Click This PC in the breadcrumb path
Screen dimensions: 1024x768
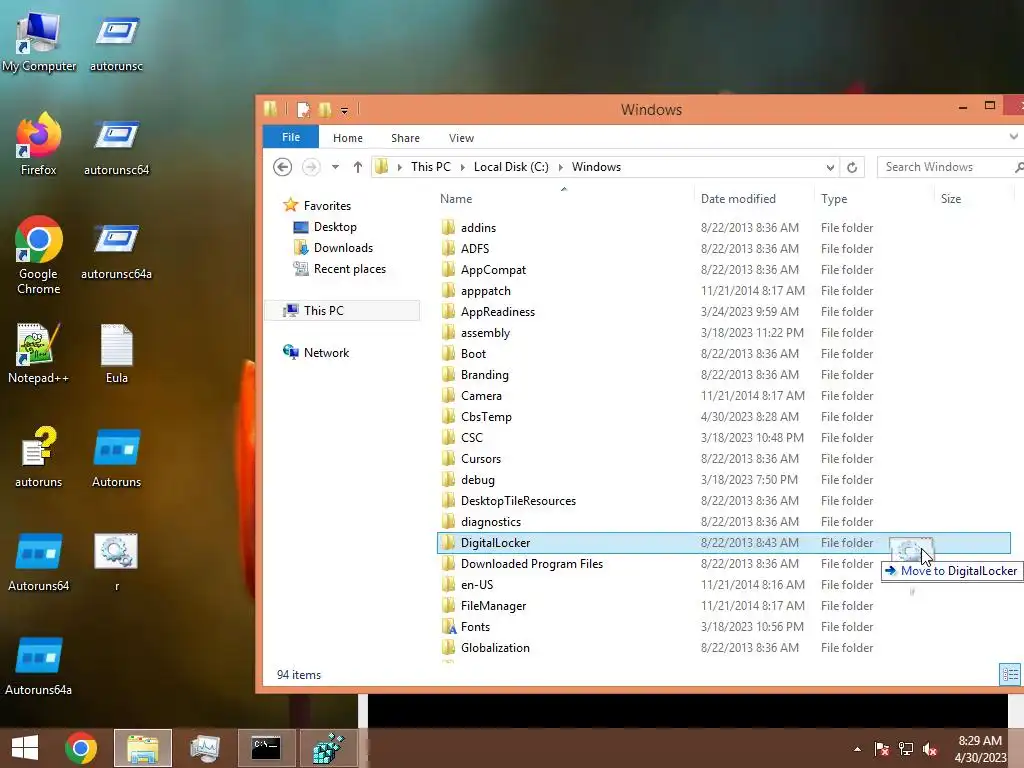point(430,167)
